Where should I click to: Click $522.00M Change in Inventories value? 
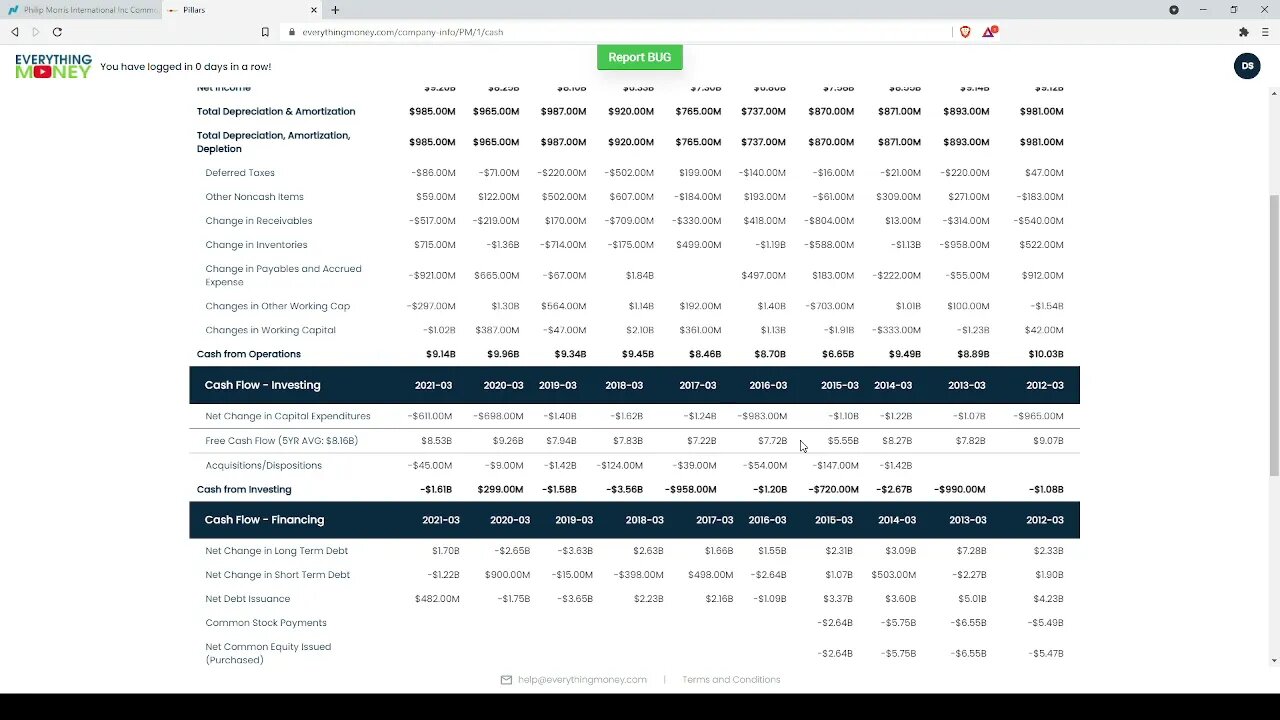[x=1041, y=245]
